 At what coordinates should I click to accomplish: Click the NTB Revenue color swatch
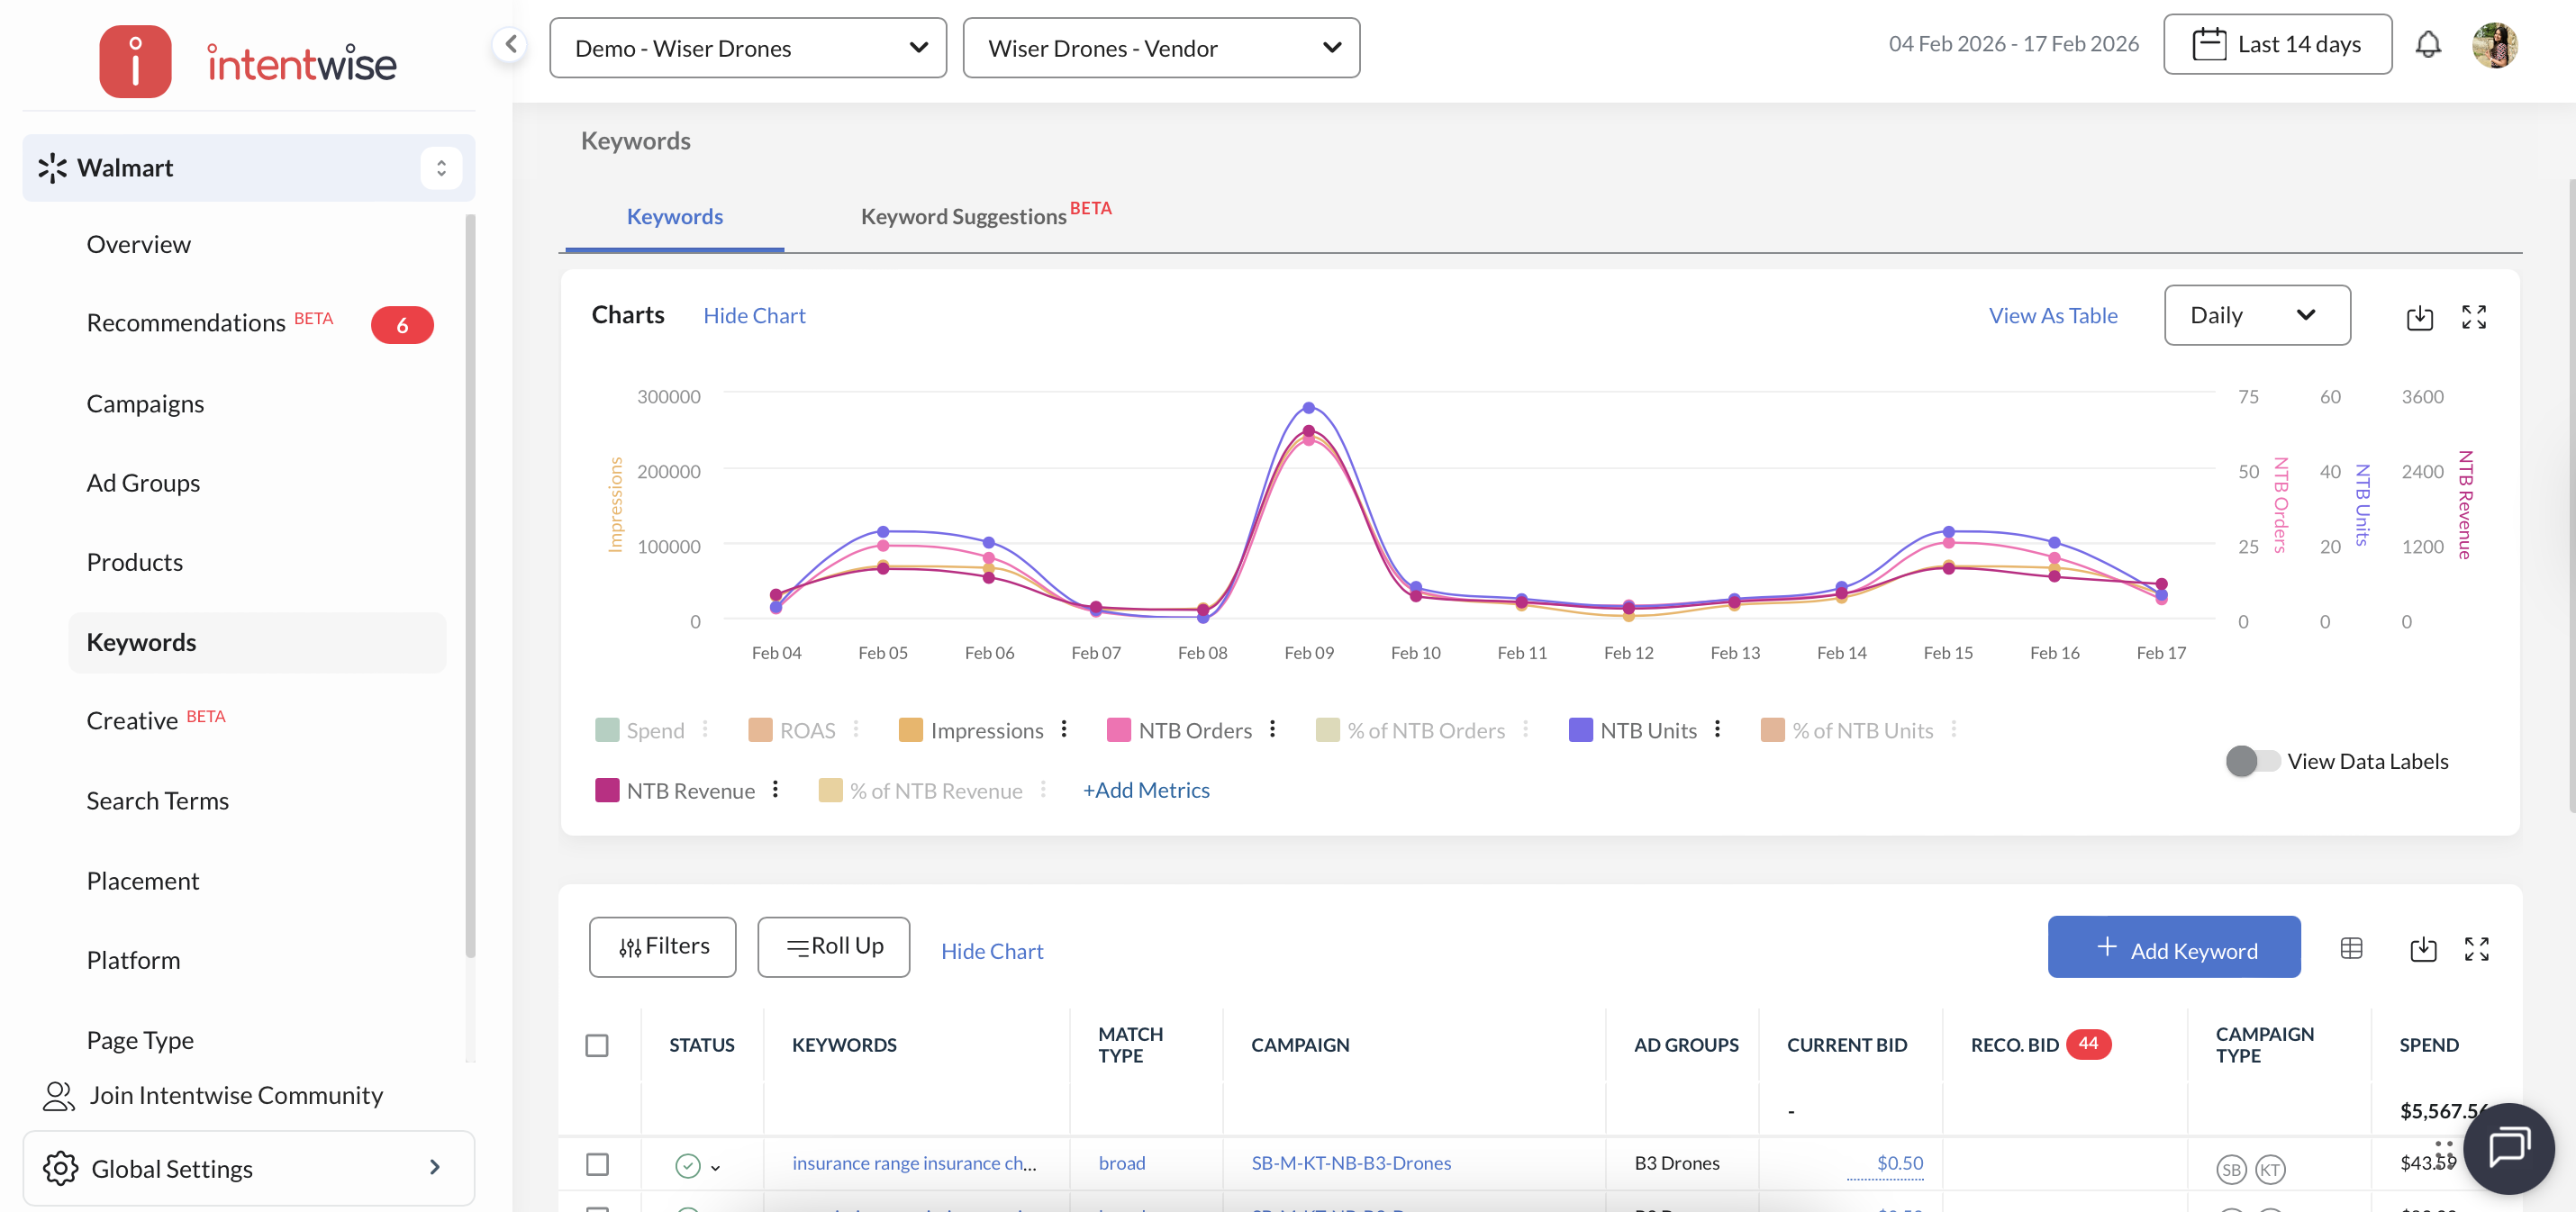coord(606,790)
